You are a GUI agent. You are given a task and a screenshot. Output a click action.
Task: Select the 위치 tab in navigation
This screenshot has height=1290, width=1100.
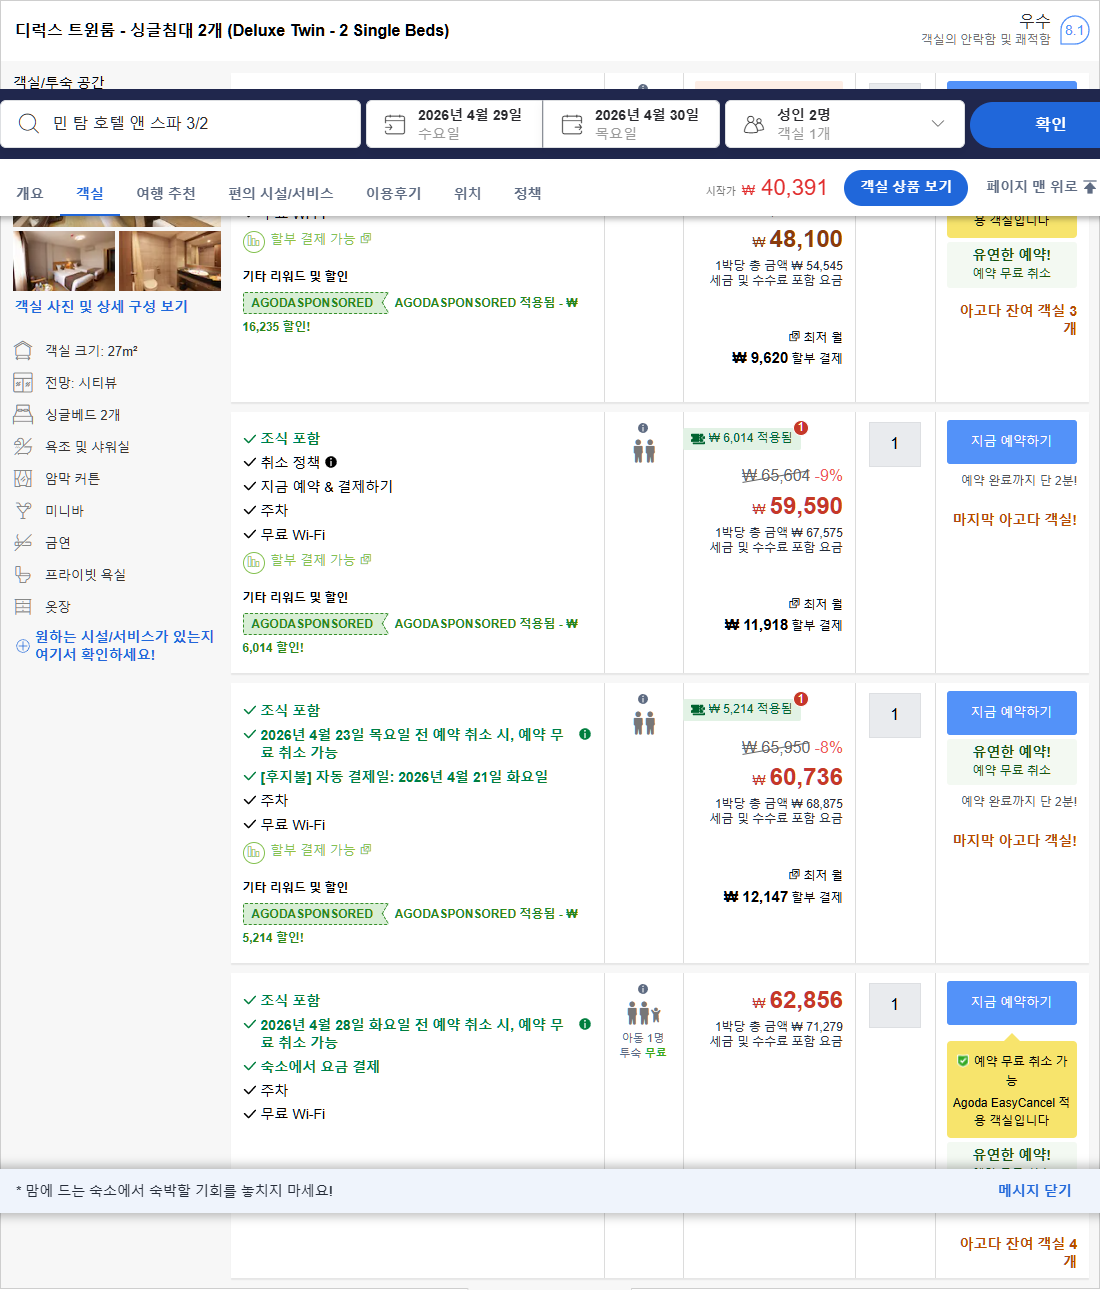[x=467, y=193]
